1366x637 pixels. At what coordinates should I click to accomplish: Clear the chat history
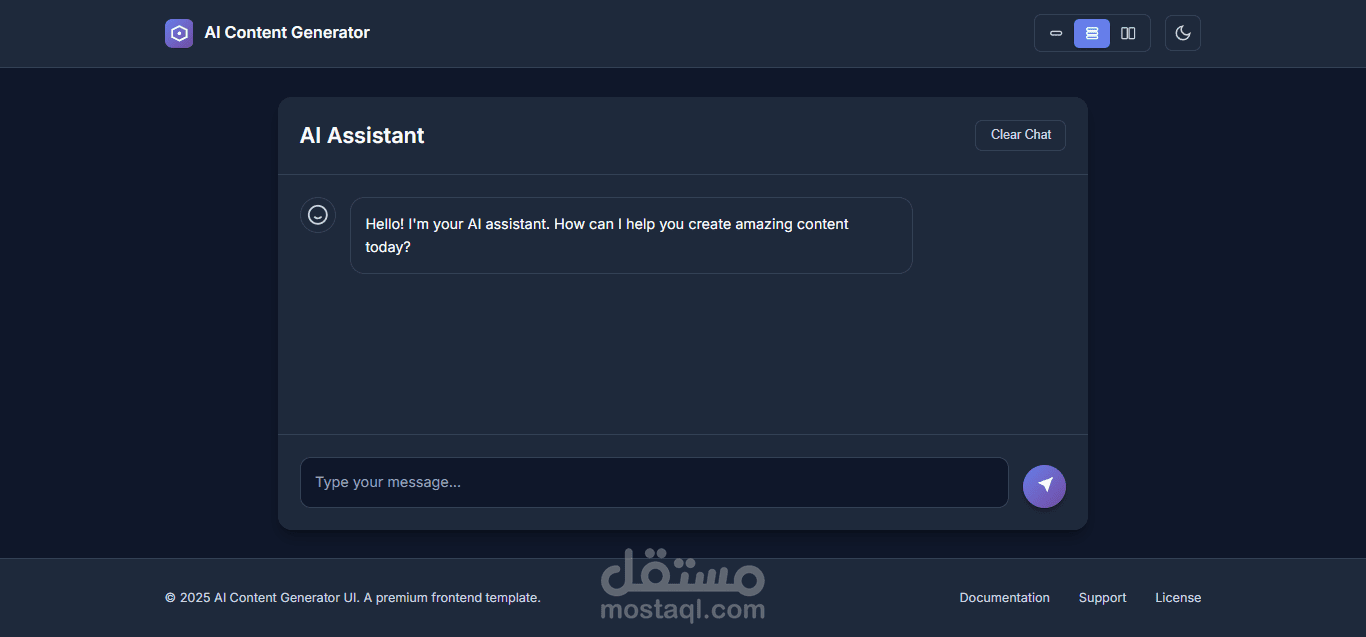pyautogui.click(x=1020, y=135)
